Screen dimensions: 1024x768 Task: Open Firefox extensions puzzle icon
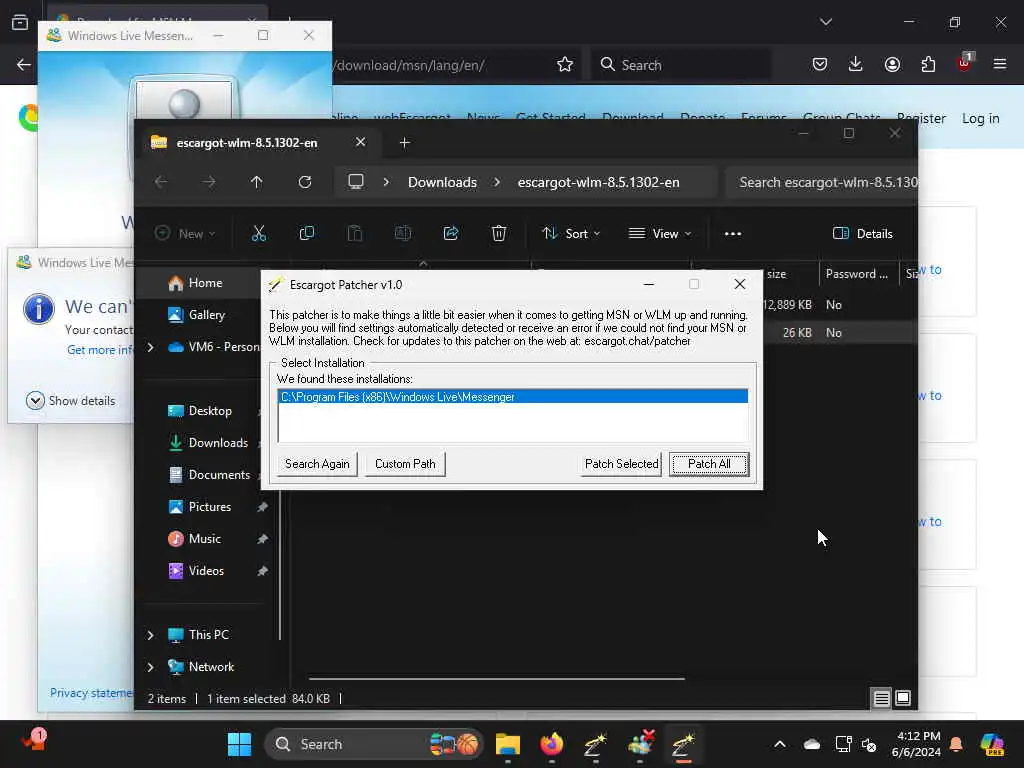click(x=928, y=65)
